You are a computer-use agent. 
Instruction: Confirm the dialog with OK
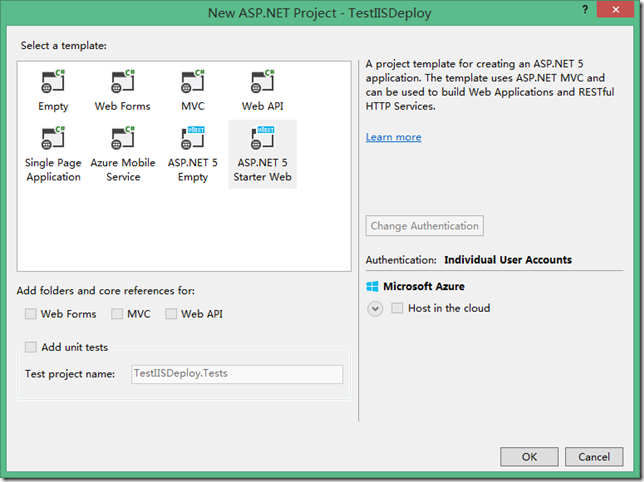pos(528,457)
